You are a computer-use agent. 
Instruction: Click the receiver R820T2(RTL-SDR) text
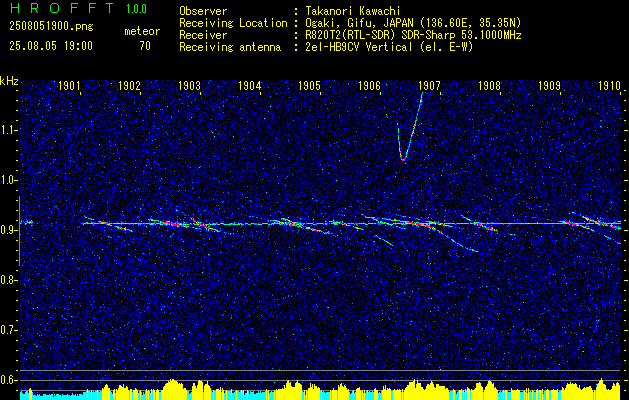(x=349, y=35)
